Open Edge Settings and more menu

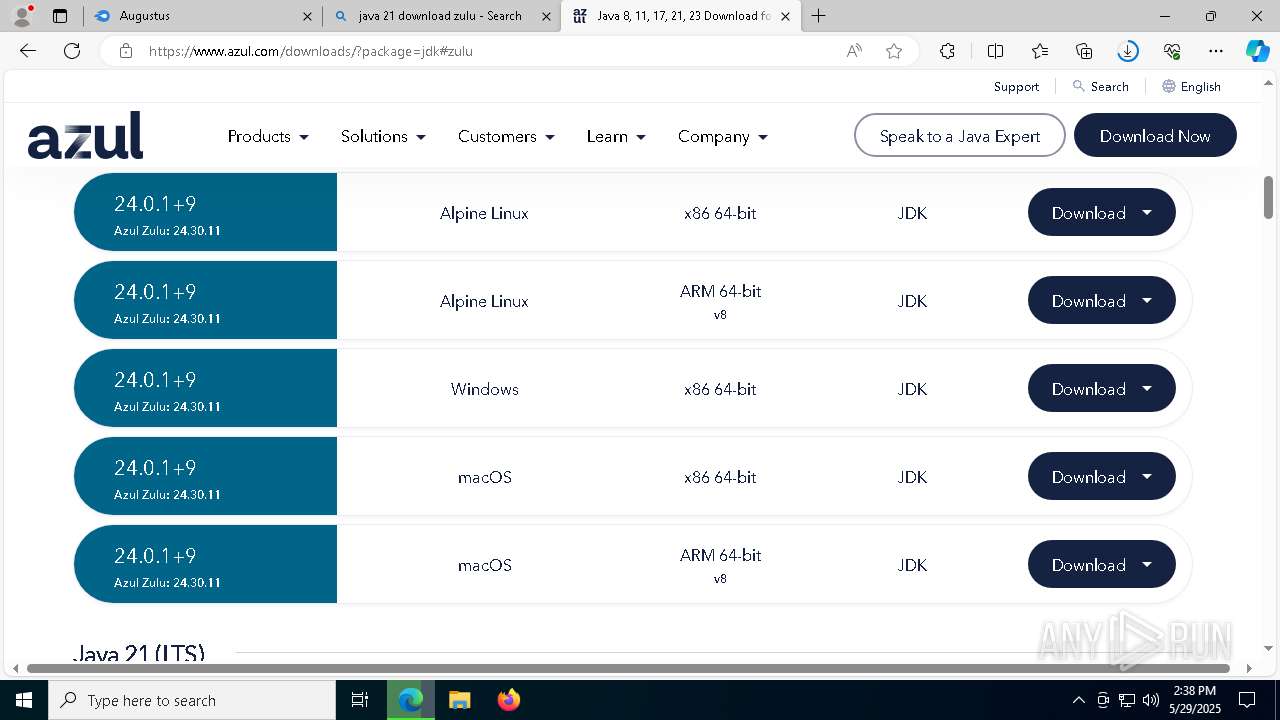pyautogui.click(x=1216, y=51)
